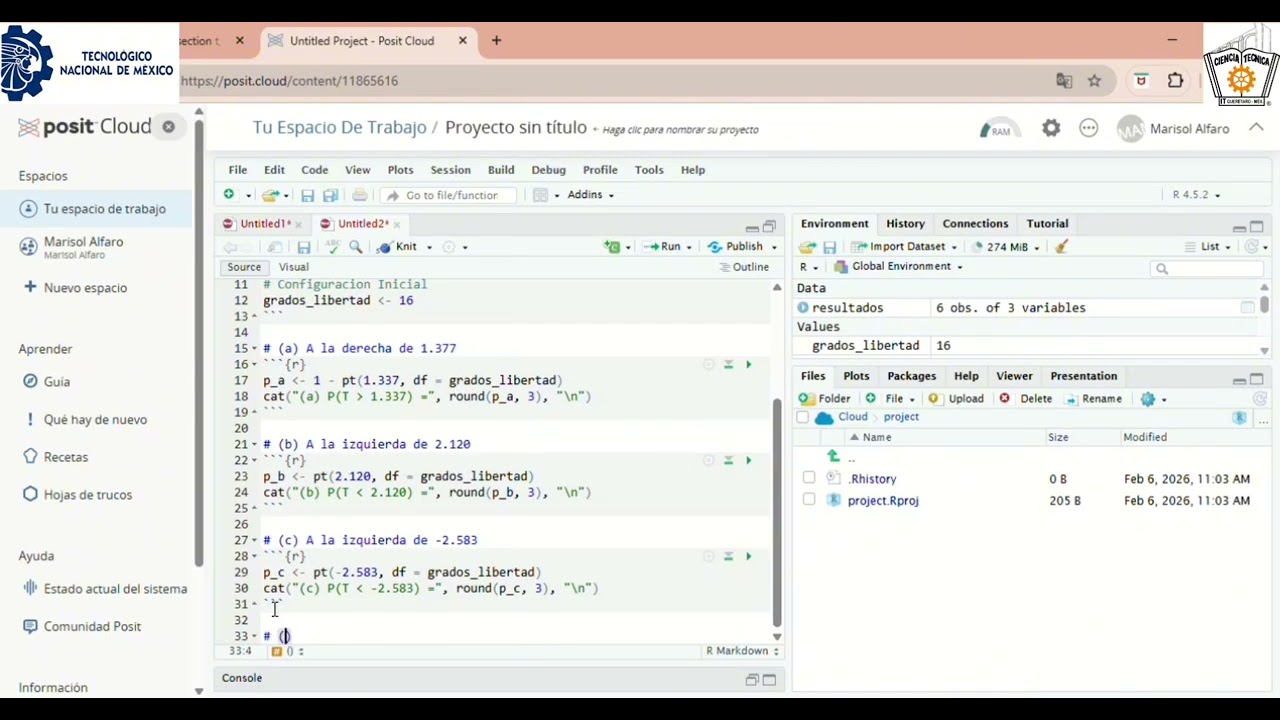Viewport: 1280px width, 720px height.
Task: Click the Rename button in Files pane
Action: point(1093,399)
